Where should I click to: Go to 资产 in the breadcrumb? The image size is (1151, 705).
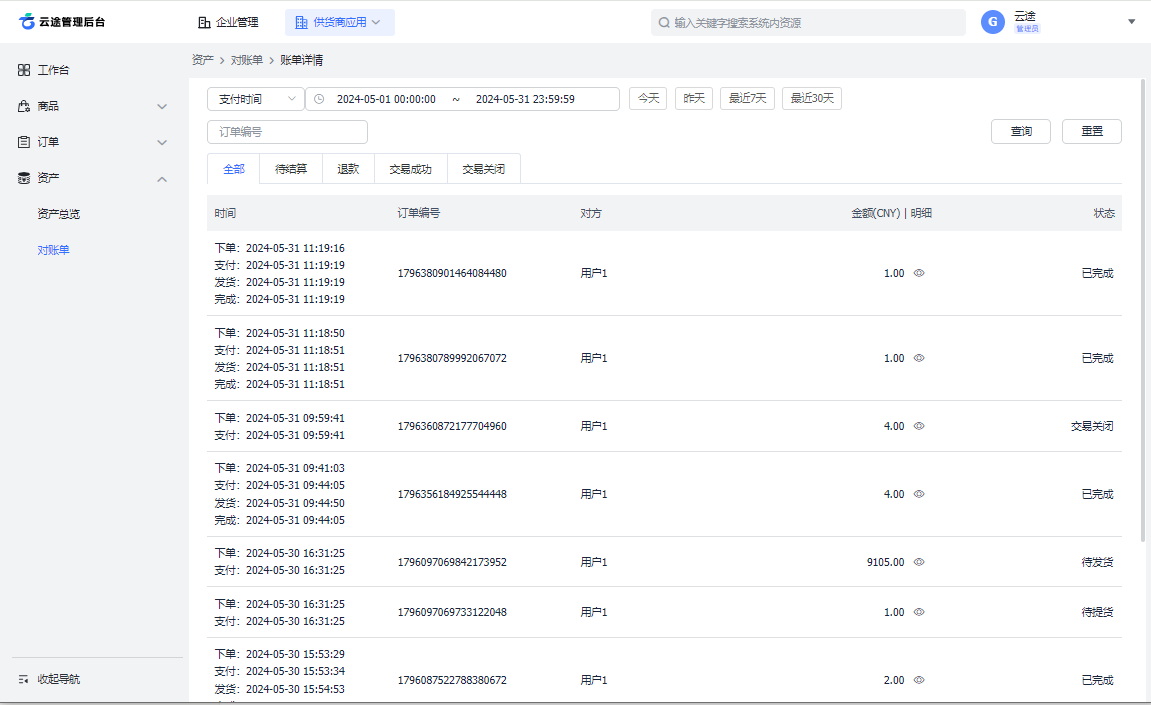click(203, 60)
